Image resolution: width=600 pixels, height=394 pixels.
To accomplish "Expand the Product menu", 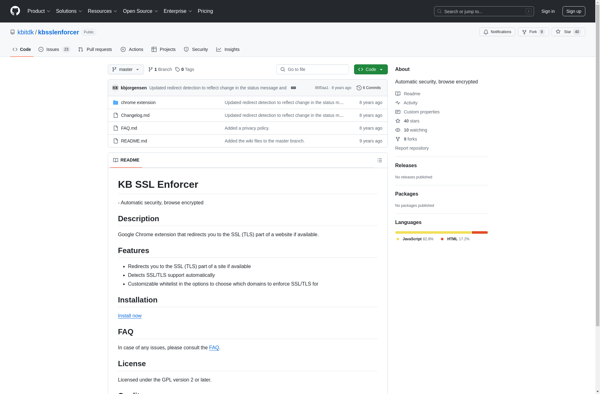I will (x=38, y=11).
